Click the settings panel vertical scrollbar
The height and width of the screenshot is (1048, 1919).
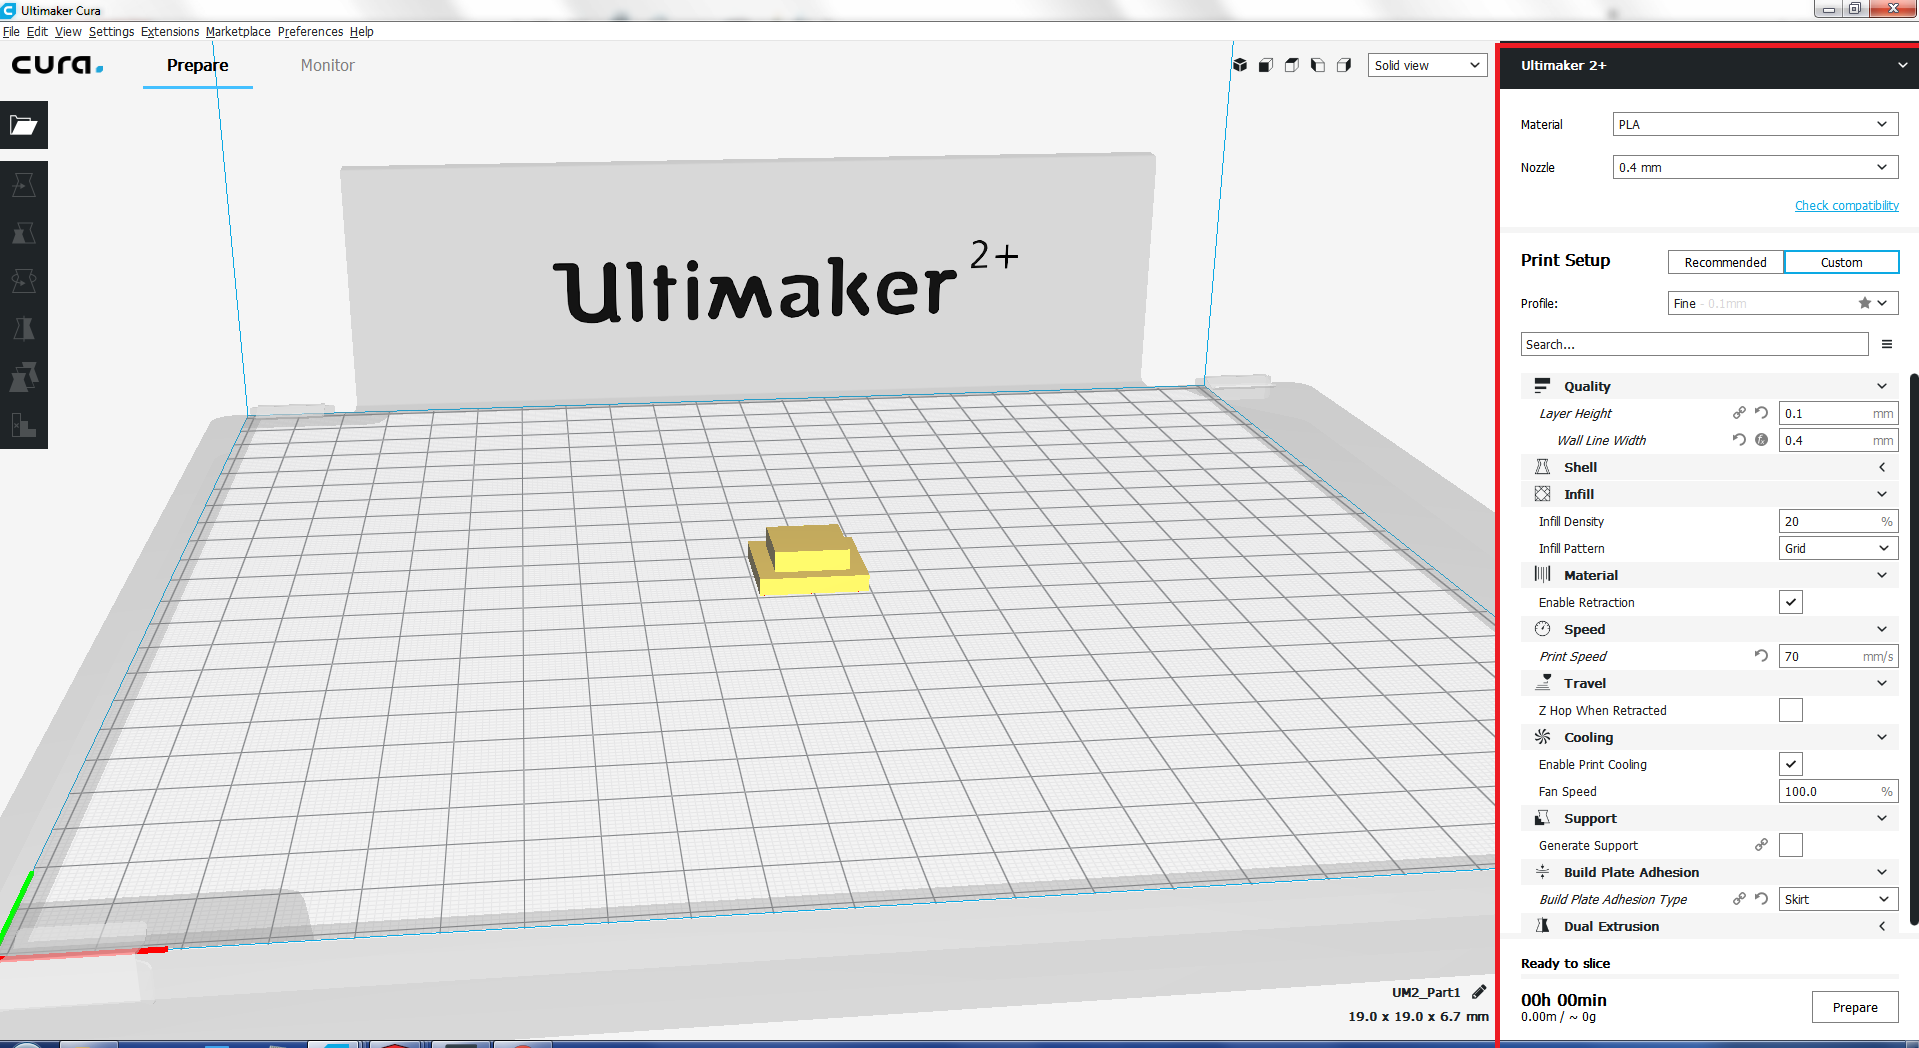(x=1914, y=650)
